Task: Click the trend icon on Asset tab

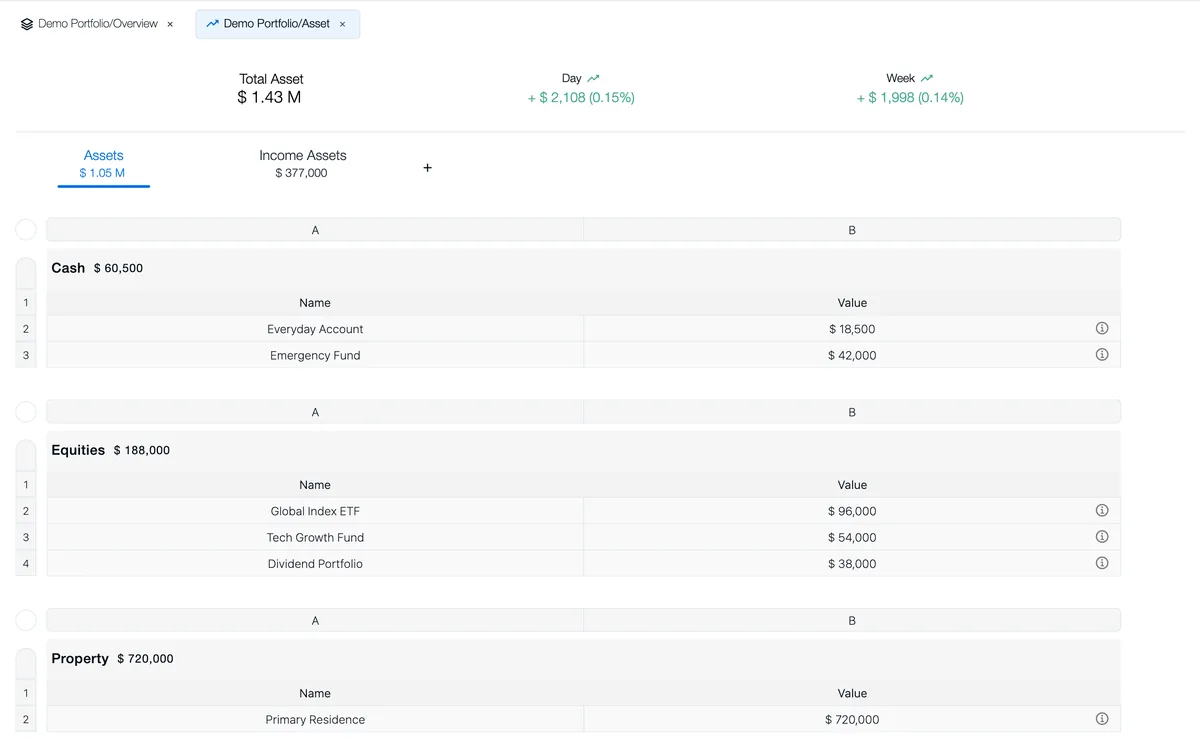Action: pos(212,24)
